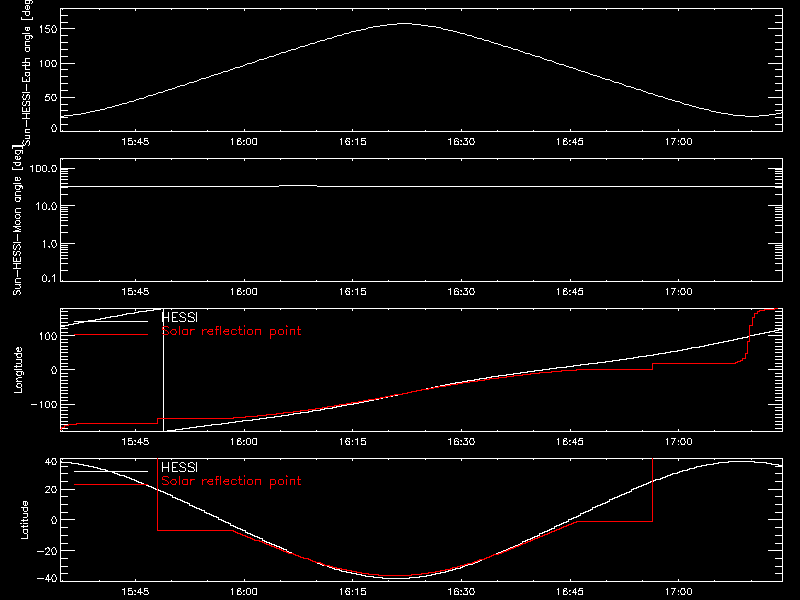Choose 17:00 label under Longitude plot
This screenshot has height=600, width=800.
(679, 442)
